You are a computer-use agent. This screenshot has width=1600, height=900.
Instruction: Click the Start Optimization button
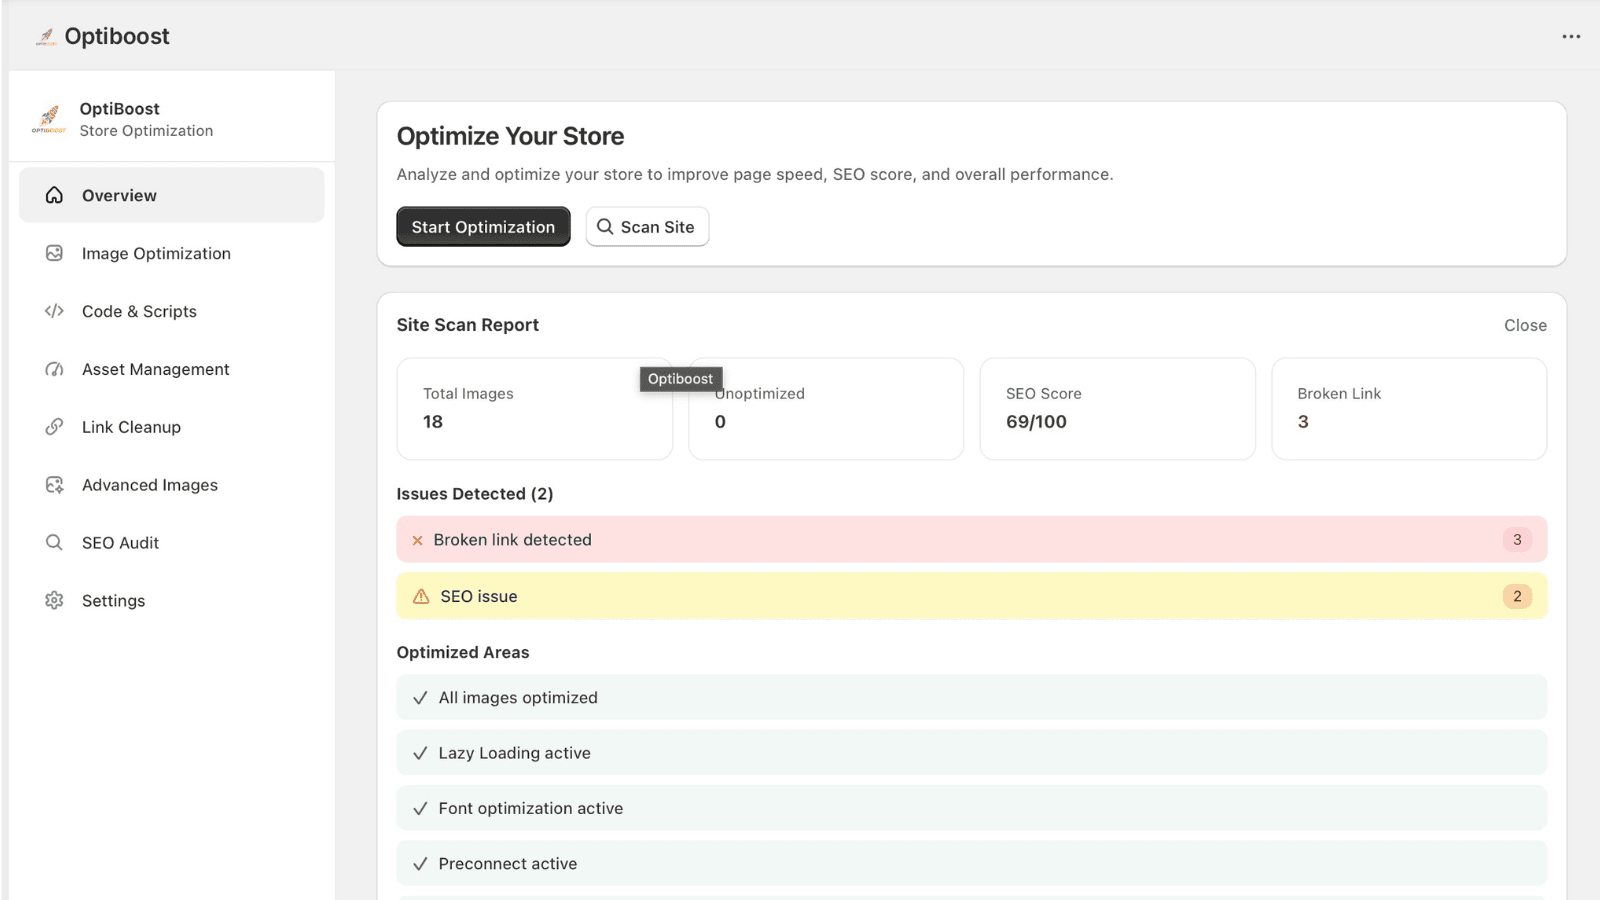tap(483, 227)
